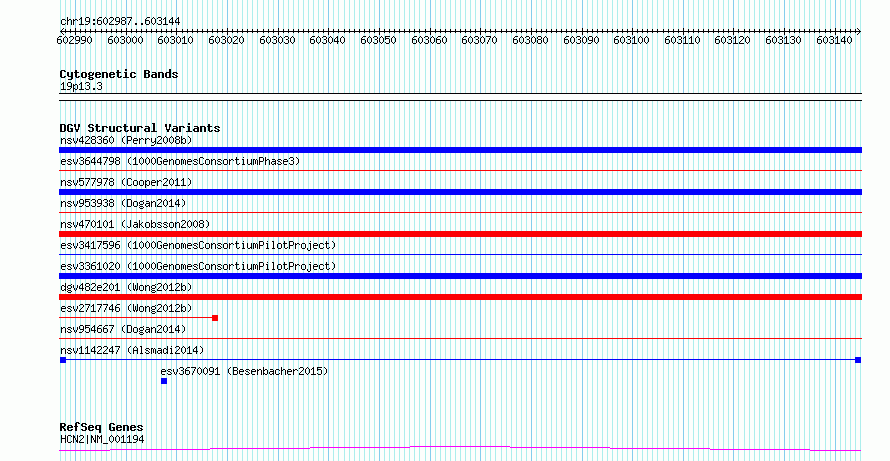Click variant label esv2717746 (Wong2012b)
This screenshot has width=890, height=461.
pyautogui.click(x=126, y=308)
